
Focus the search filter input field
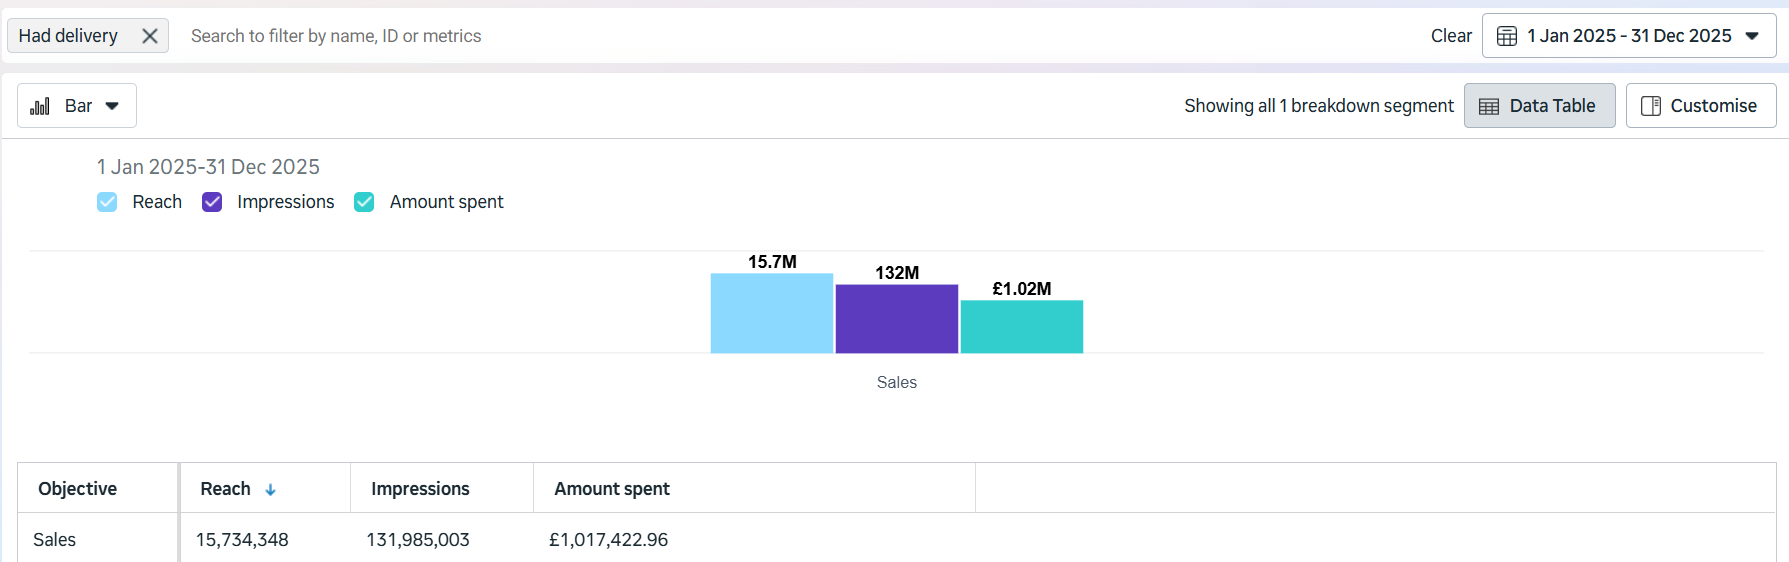pos(700,36)
